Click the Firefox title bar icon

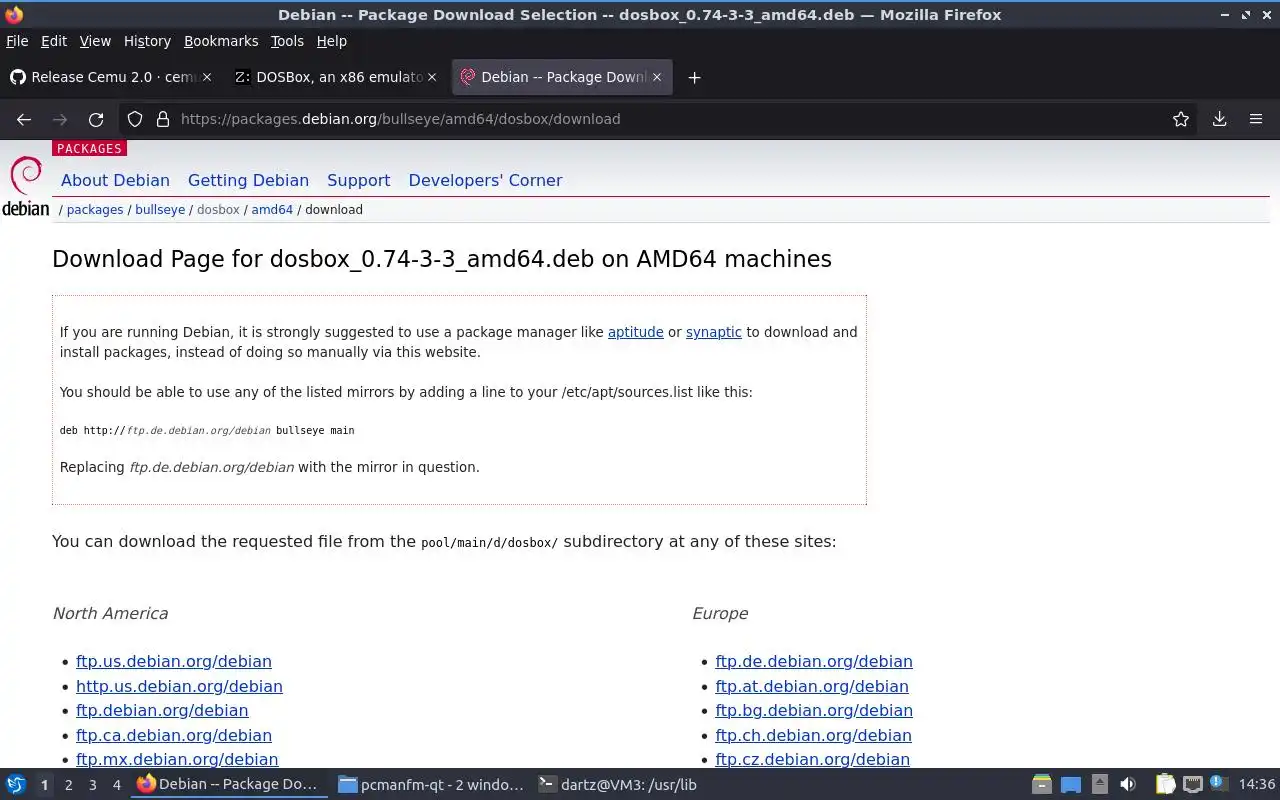tap(14, 15)
